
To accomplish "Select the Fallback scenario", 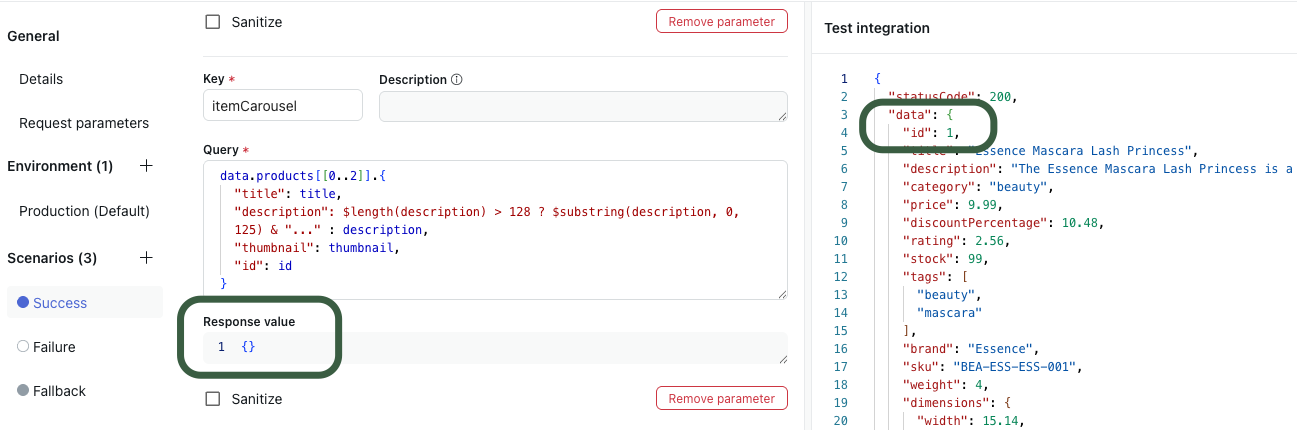I will point(59,391).
